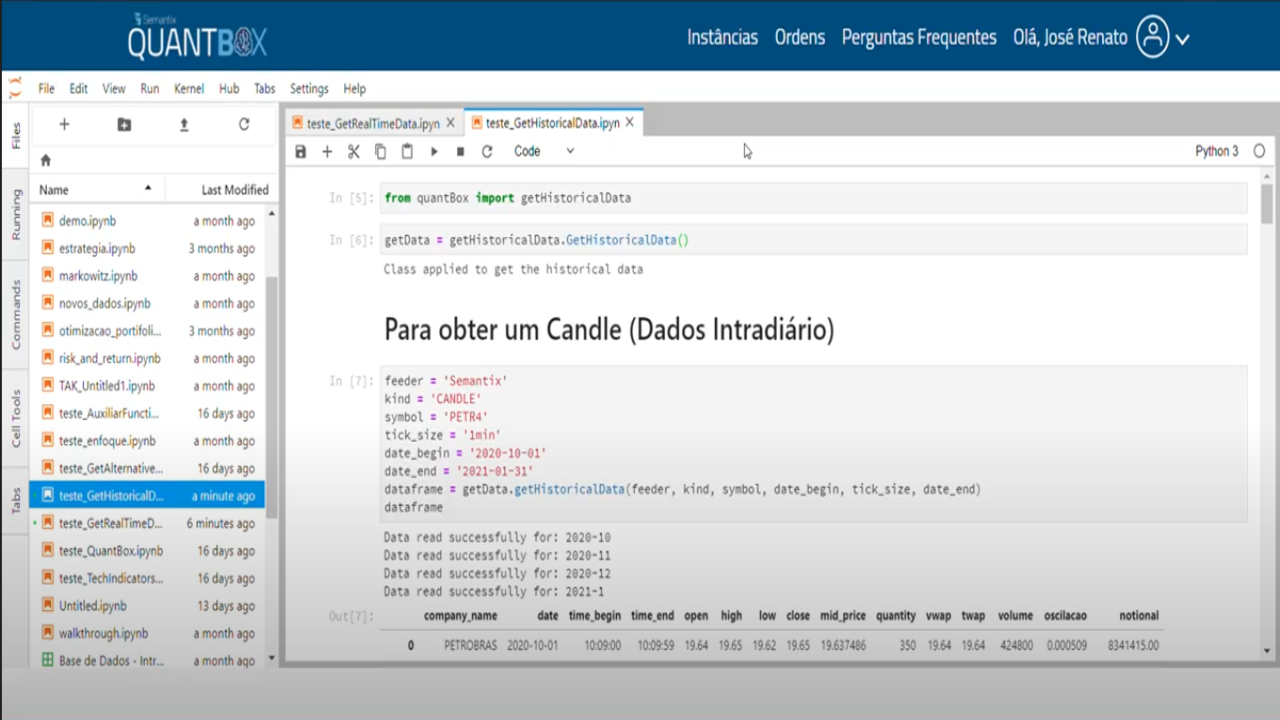Click the JupyterLab logo icon
The height and width of the screenshot is (720, 1280).
(14, 88)
